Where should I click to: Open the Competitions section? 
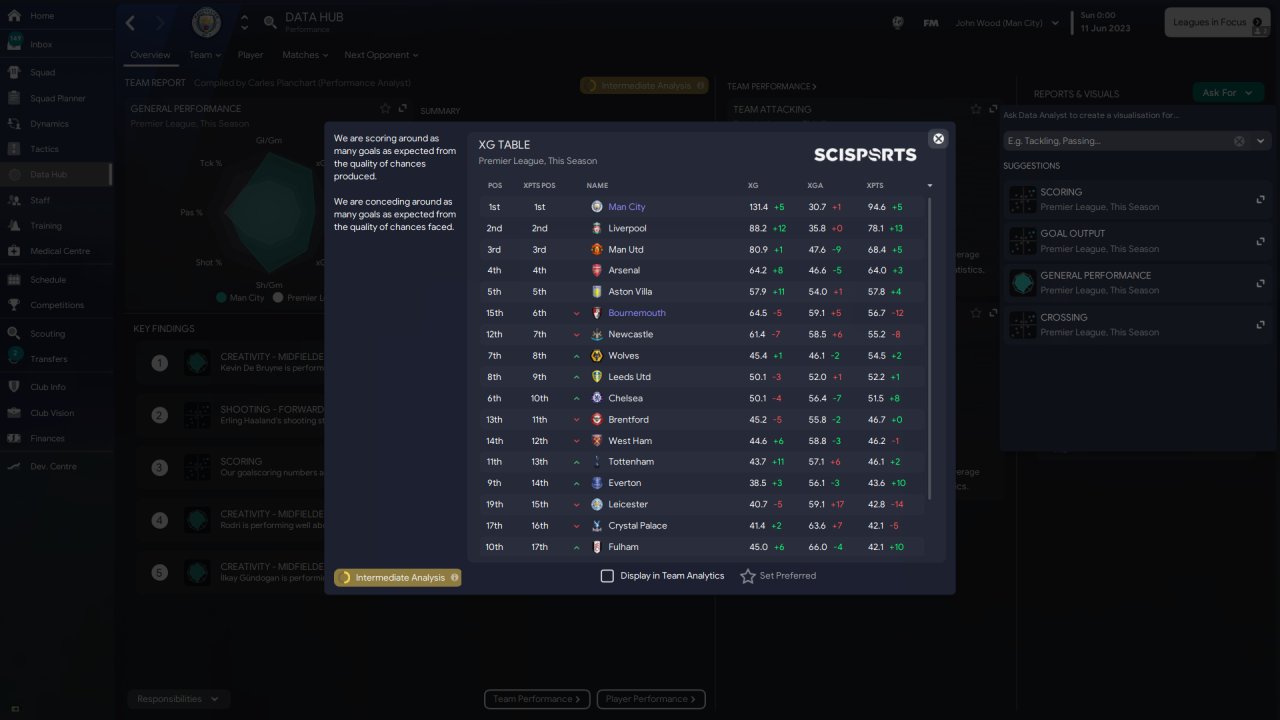tap(57, 305)
